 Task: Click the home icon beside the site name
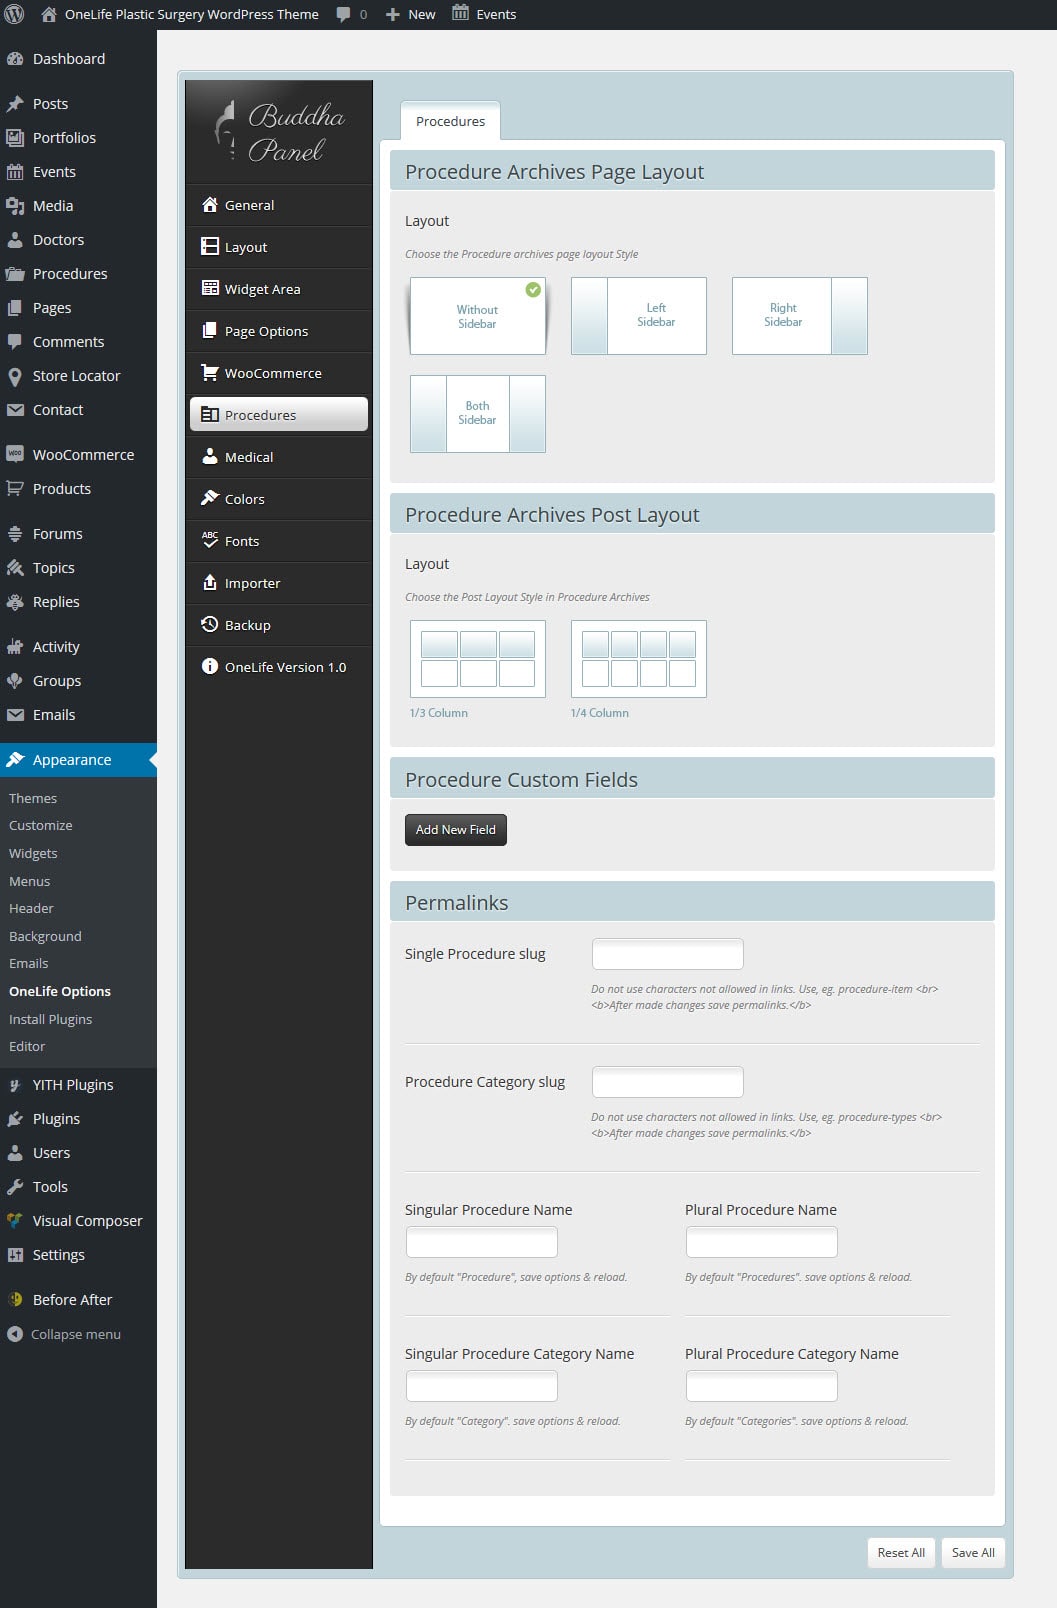click(48, 14)
